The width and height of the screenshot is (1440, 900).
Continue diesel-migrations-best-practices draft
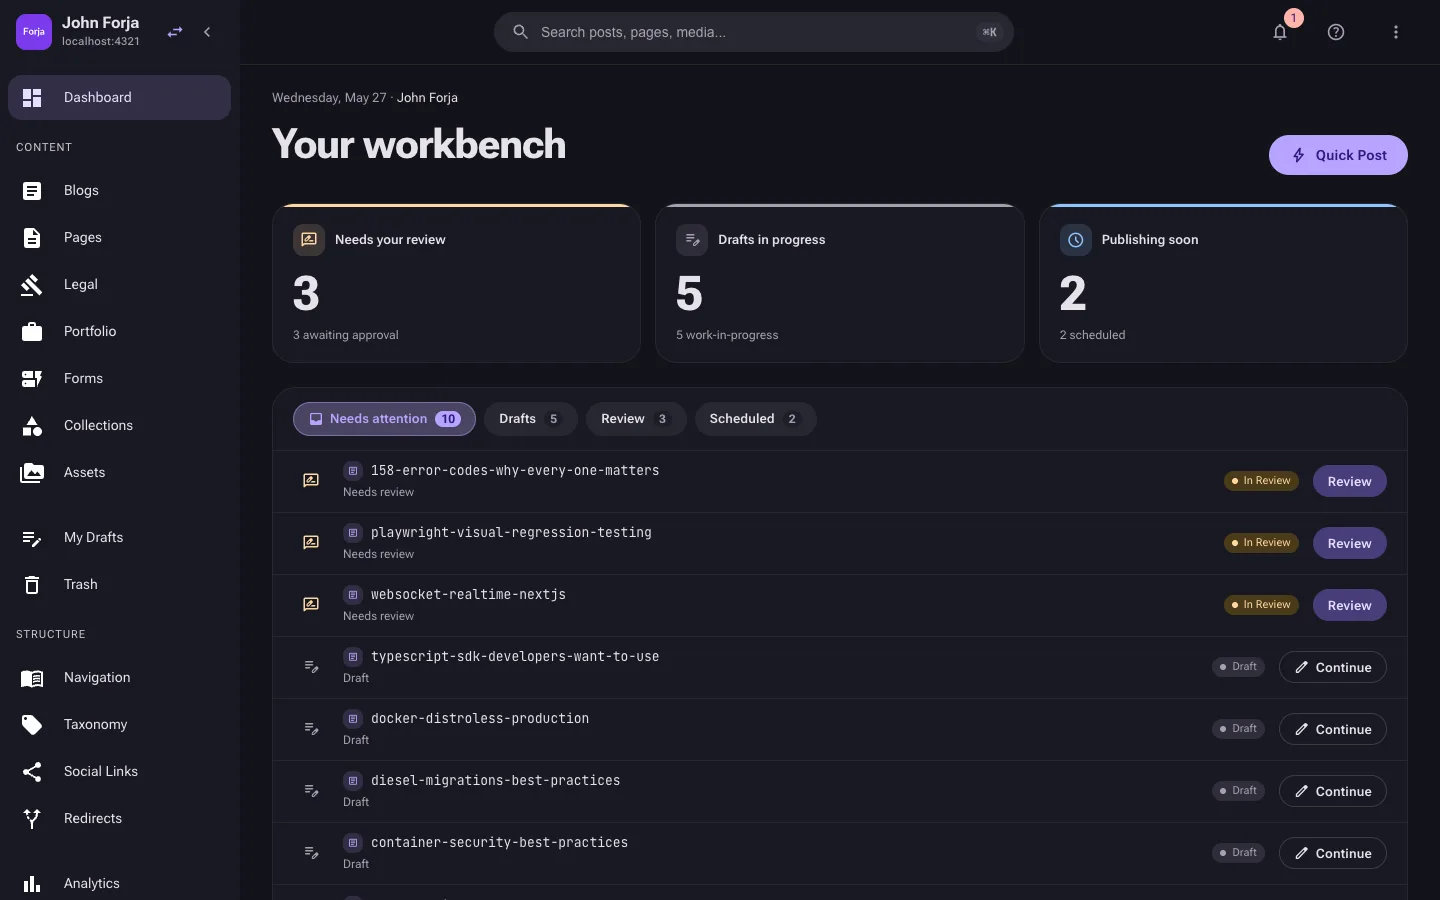coord(1332,791)
